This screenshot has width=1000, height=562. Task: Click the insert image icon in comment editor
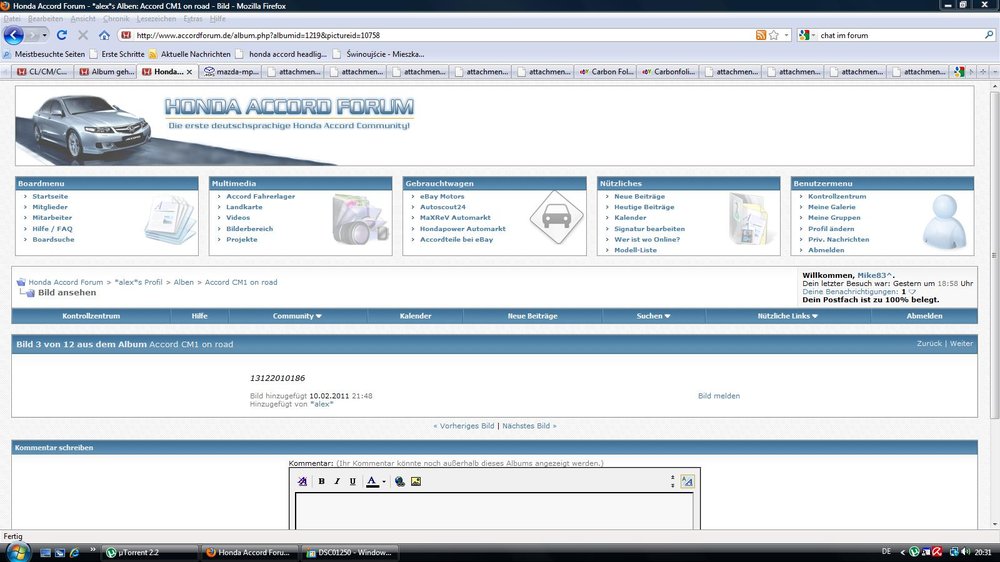click(x=416, y=481)
